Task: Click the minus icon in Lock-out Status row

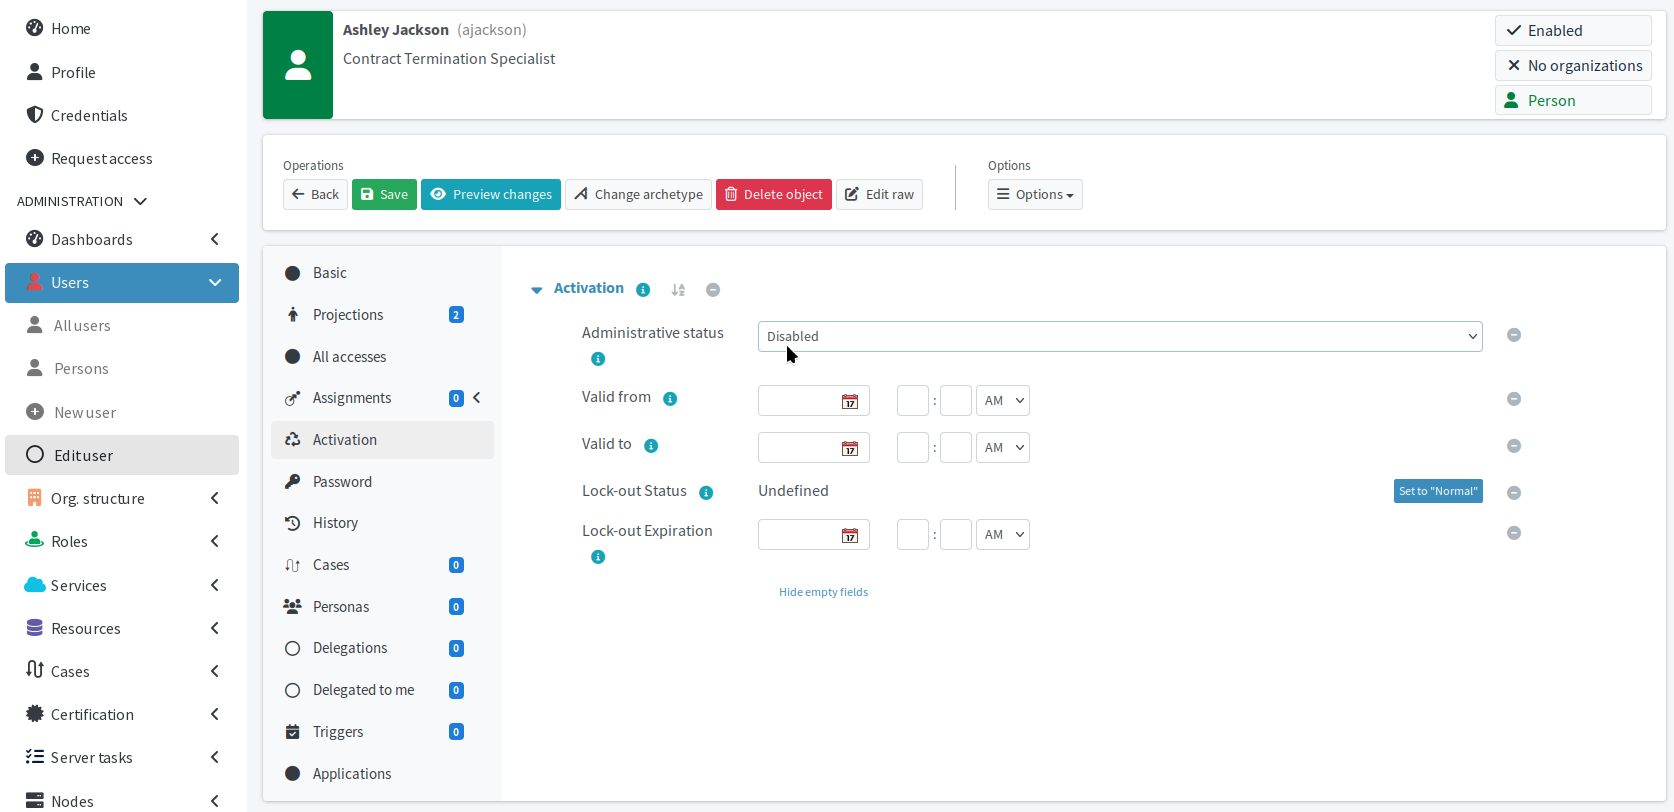Action: (1513, 493)
